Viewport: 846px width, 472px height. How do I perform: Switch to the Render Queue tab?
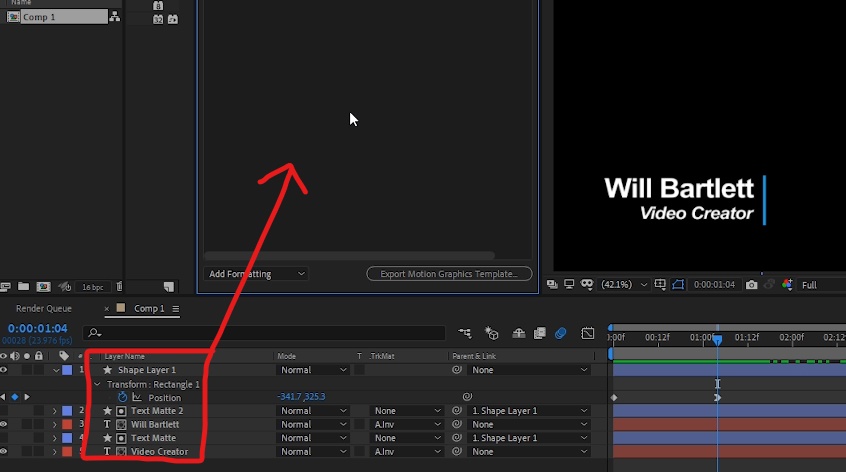(44, 309)
